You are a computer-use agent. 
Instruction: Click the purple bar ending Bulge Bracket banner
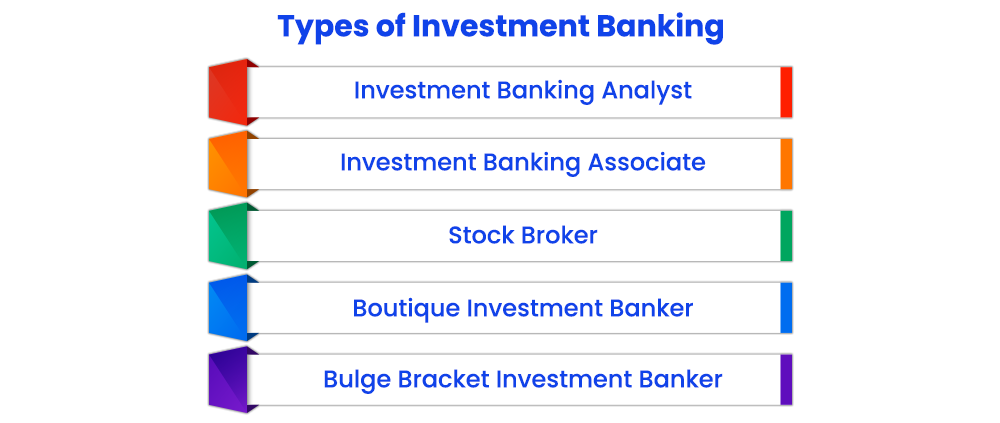coord(786,380)
